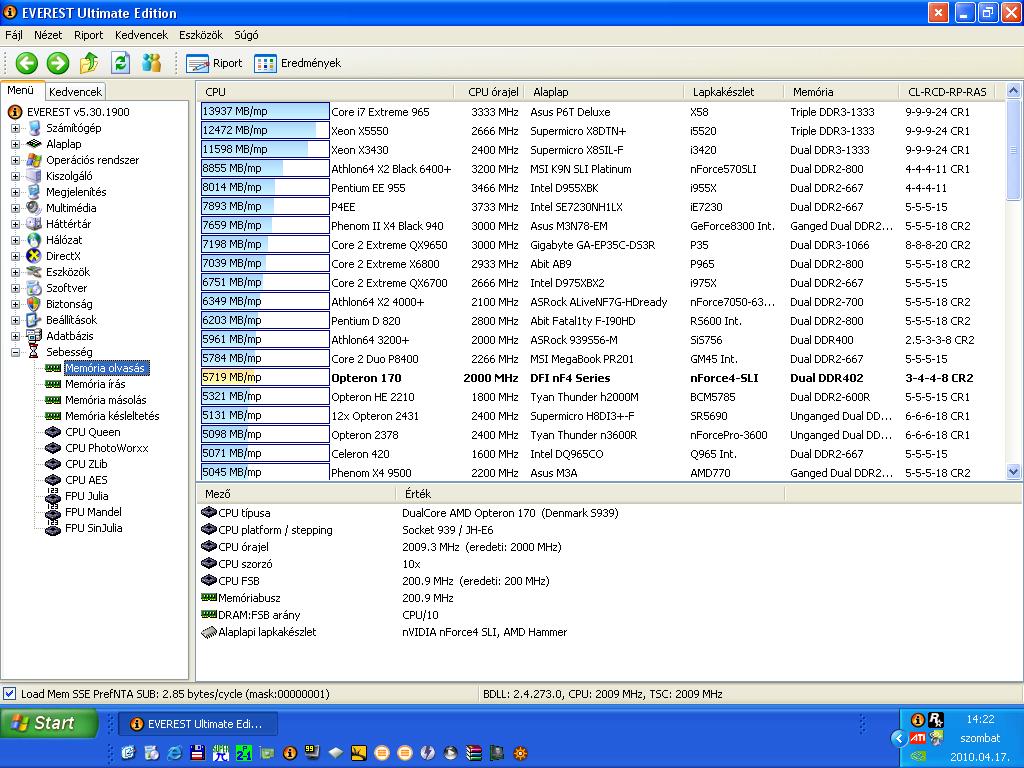Image resolution: width=1024 pixels, height=768 pixels.
Task: Click the results list scroll-down arrow
Action: click(1014, 472)
